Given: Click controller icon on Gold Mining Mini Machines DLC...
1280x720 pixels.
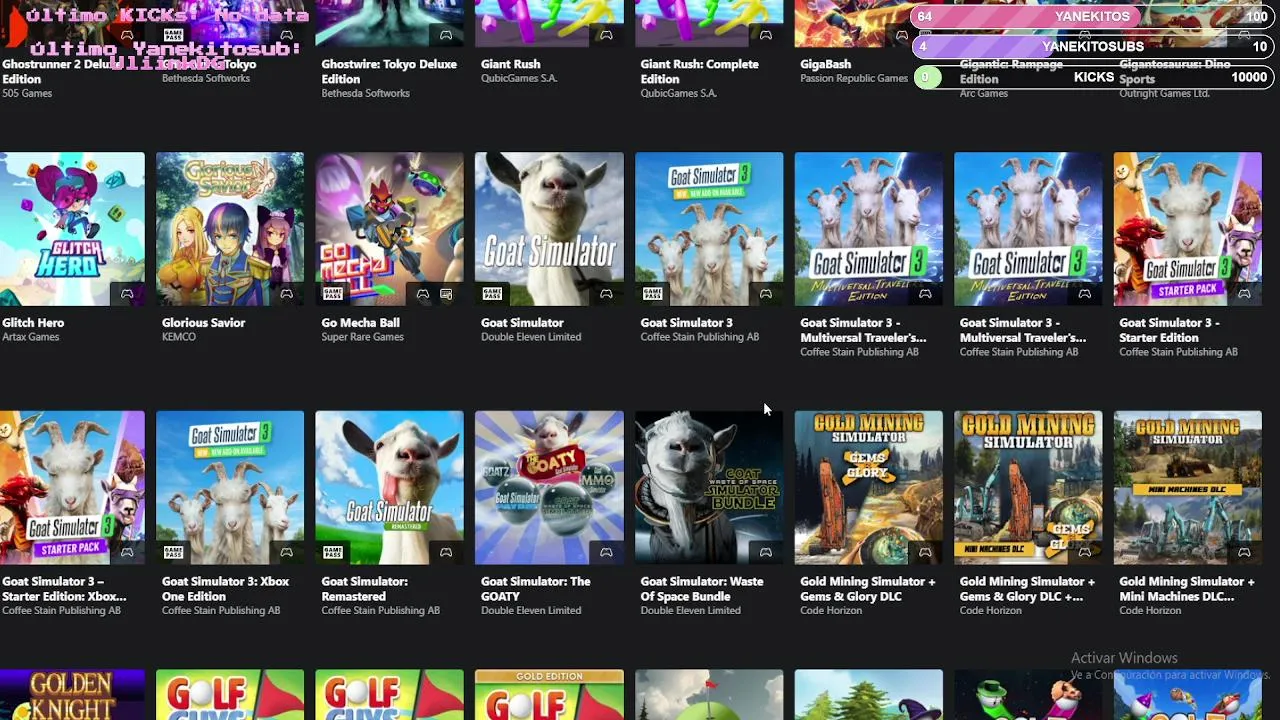Looking at the screenshot, I should tap(1244, 552).
